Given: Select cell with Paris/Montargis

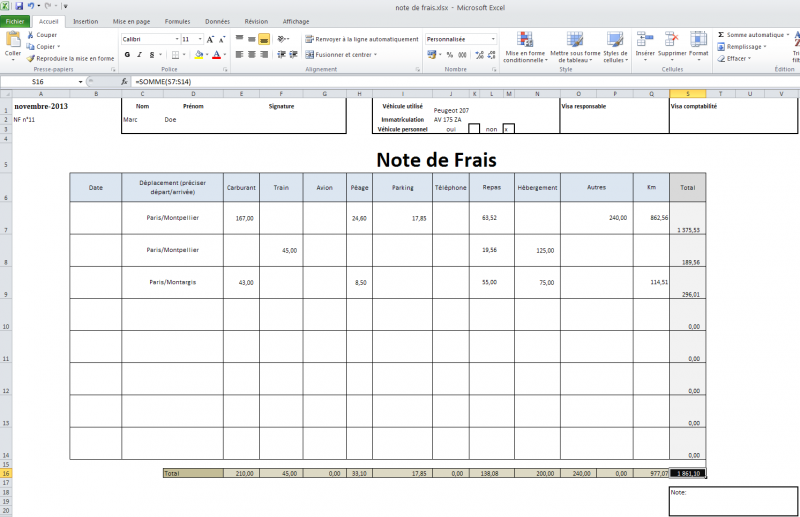Looking at the screenshot, I should click(172, 282).
